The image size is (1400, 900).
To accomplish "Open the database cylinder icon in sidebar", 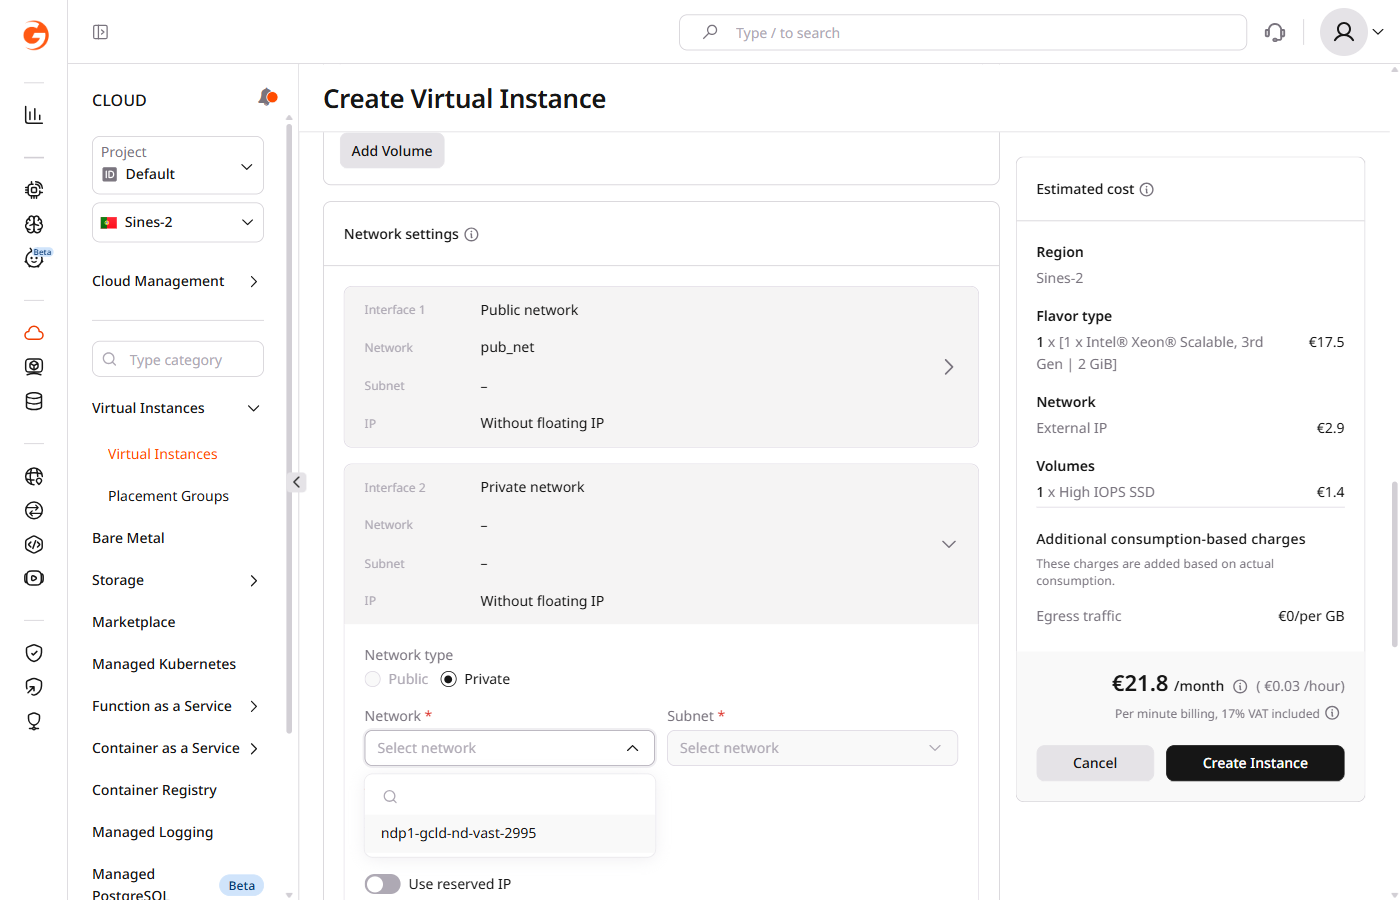I will [x=34, y=402].
